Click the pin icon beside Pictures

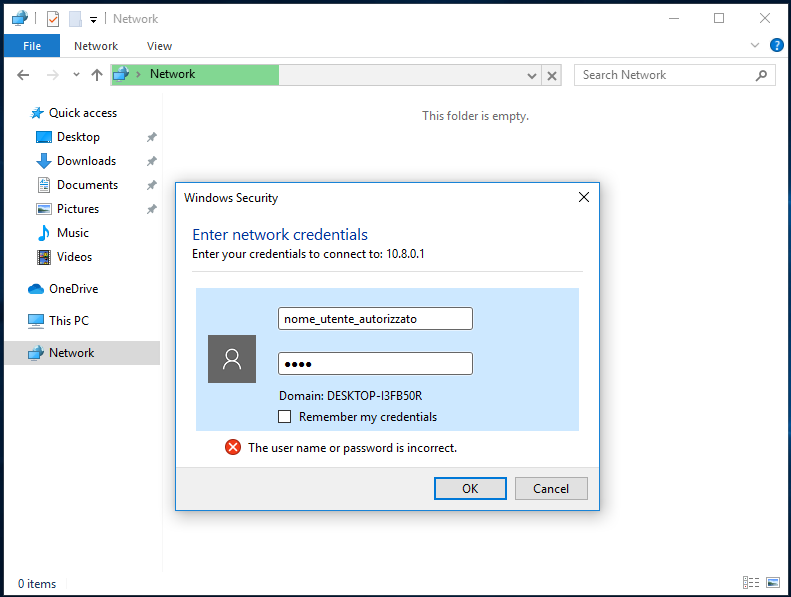coord(151,209)
